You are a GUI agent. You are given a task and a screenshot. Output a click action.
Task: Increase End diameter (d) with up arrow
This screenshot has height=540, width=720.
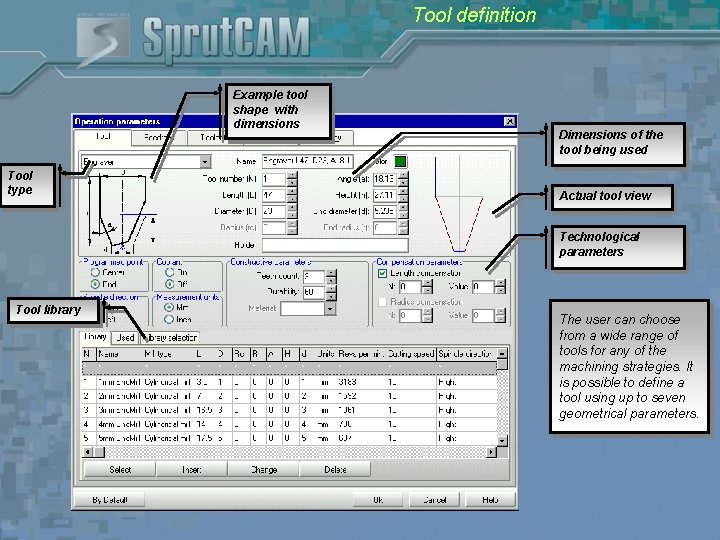coord(403,208)
